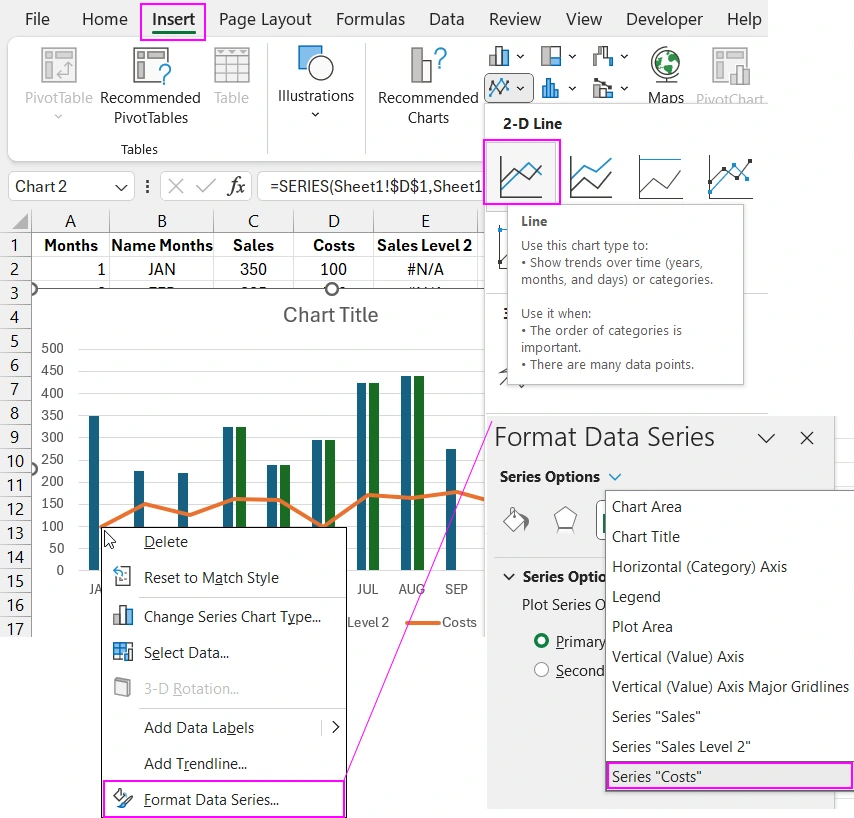The height and width of the screenshot is (818, 854).
Task: Open the Effects pentagon icon in format pane
Action: tap(566, 519)
